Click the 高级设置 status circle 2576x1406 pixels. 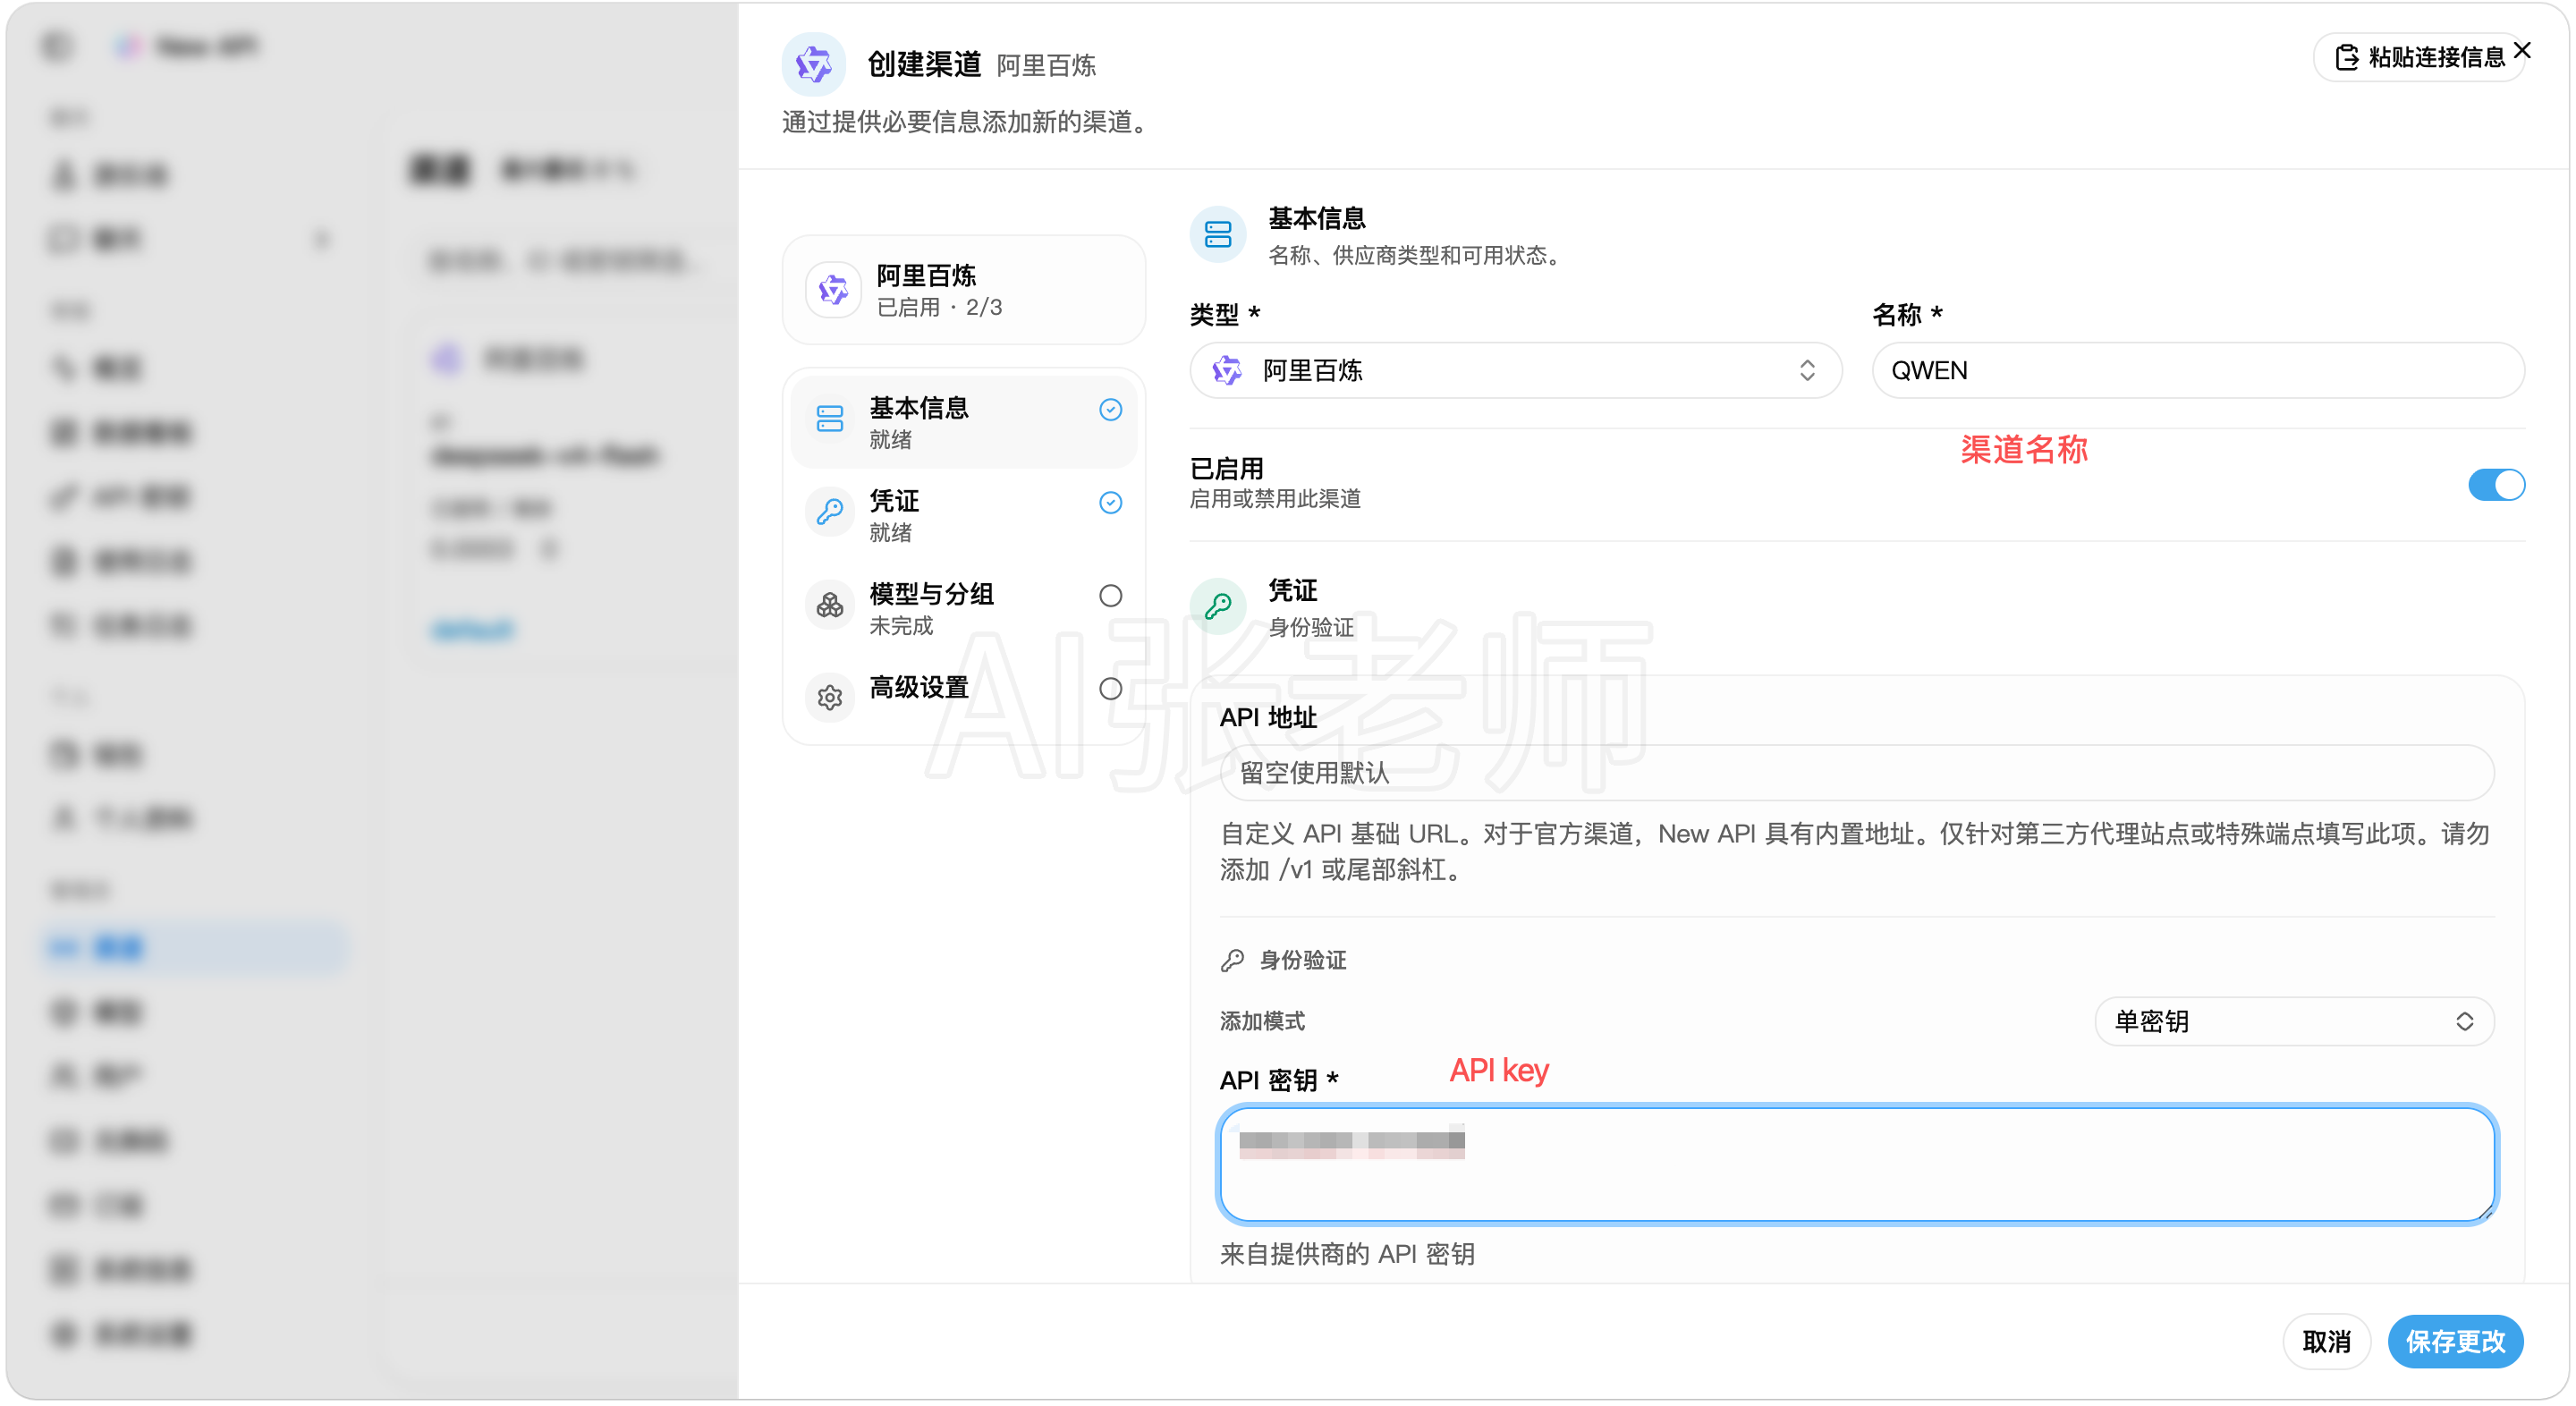pyautogui.click(x=1110, y=688)
